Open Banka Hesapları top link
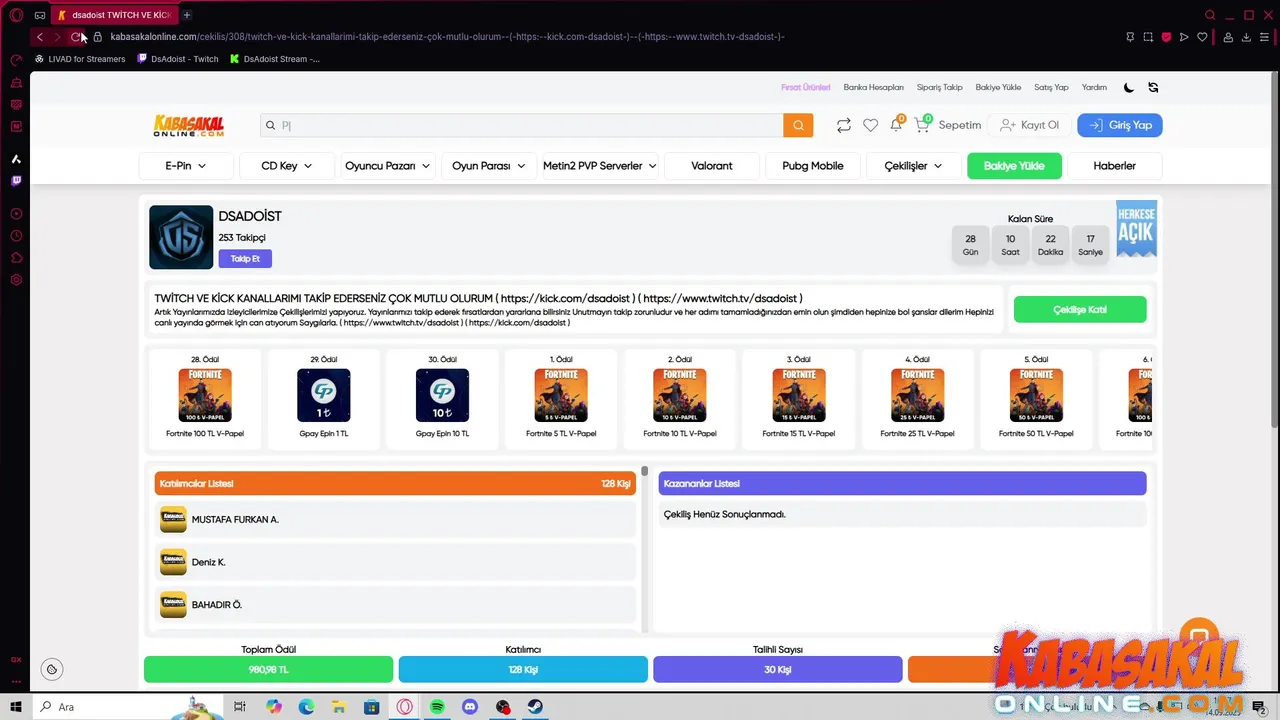 (874, 87)
